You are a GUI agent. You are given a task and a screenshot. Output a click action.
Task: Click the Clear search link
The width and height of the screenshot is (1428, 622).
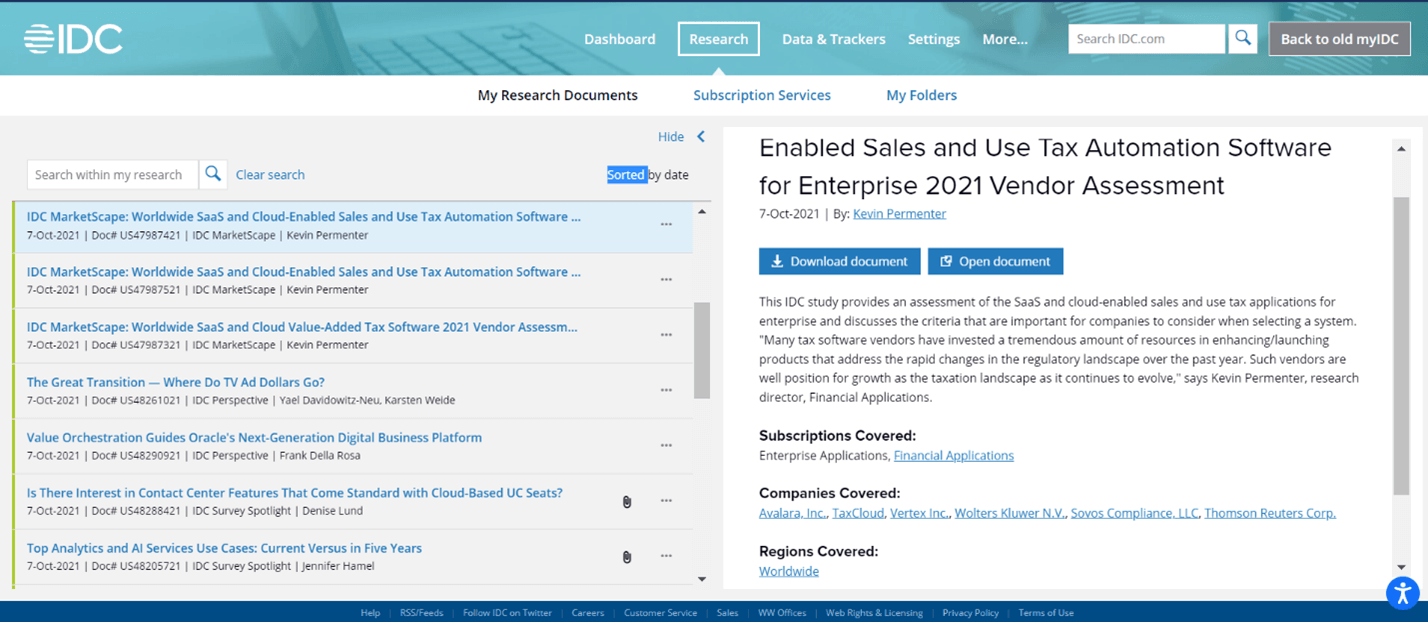[x=270, y=175]
